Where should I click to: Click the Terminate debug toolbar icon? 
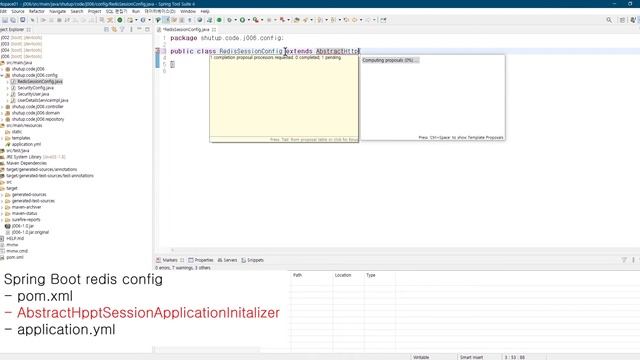(59, 20)
